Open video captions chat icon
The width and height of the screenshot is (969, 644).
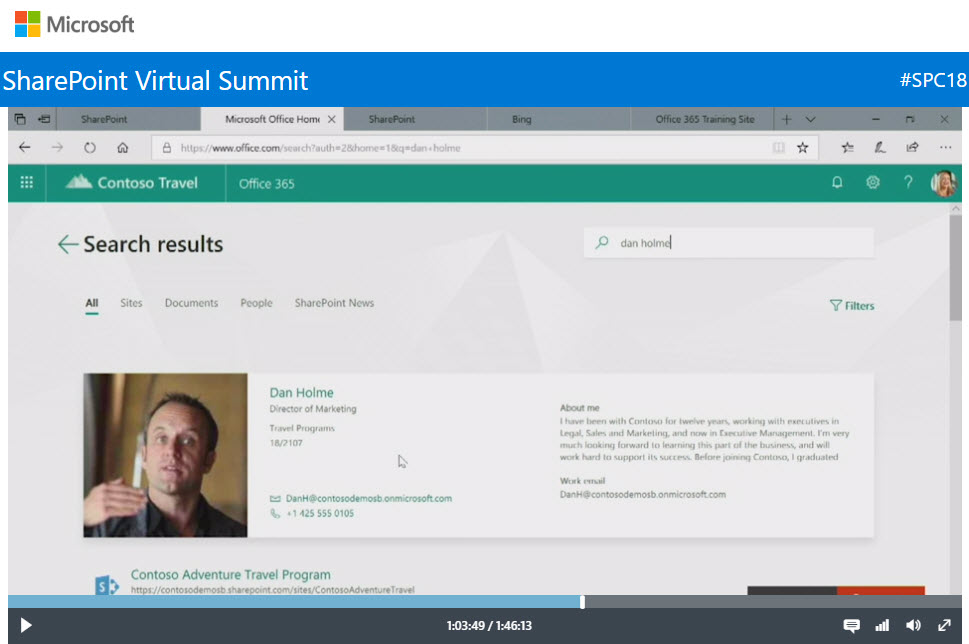tap(851, 625)
